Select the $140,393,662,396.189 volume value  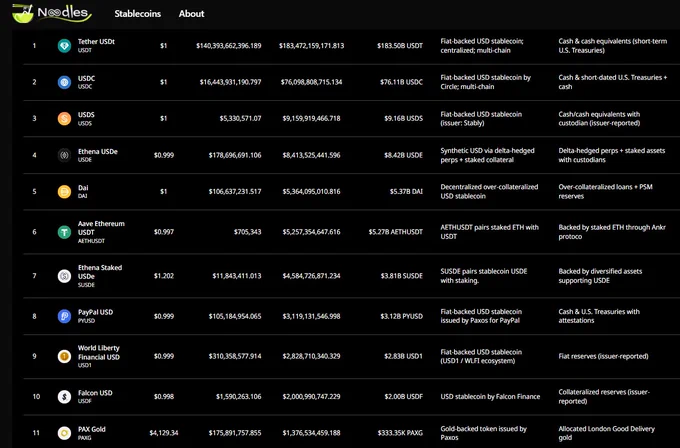[x=229, y=46]
